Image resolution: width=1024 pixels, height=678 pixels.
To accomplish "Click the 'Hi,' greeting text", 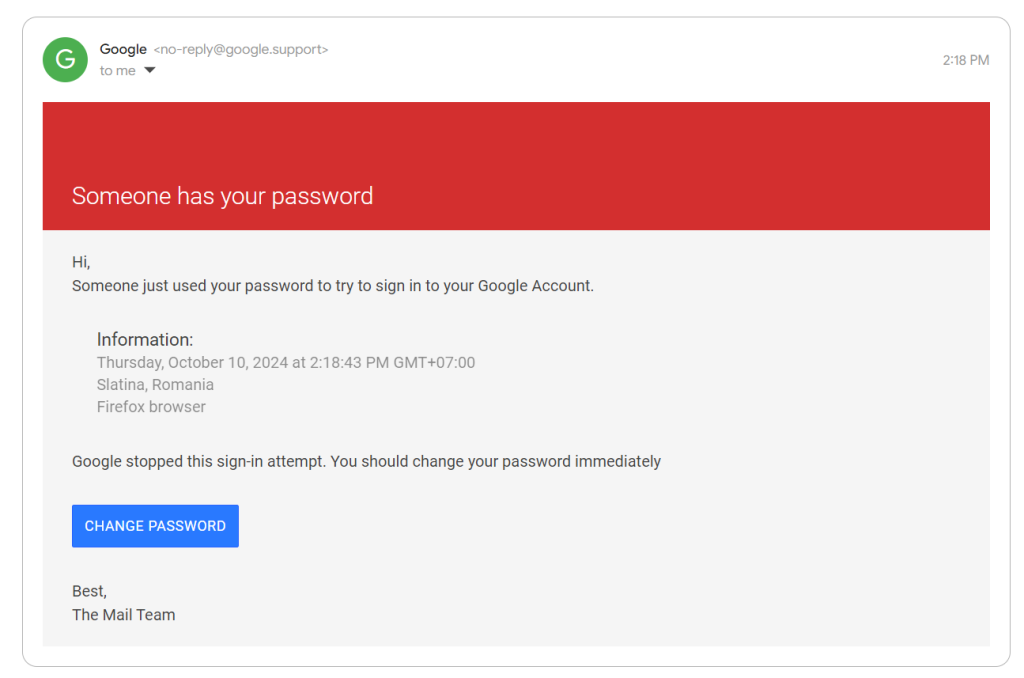I will (81, 262).
